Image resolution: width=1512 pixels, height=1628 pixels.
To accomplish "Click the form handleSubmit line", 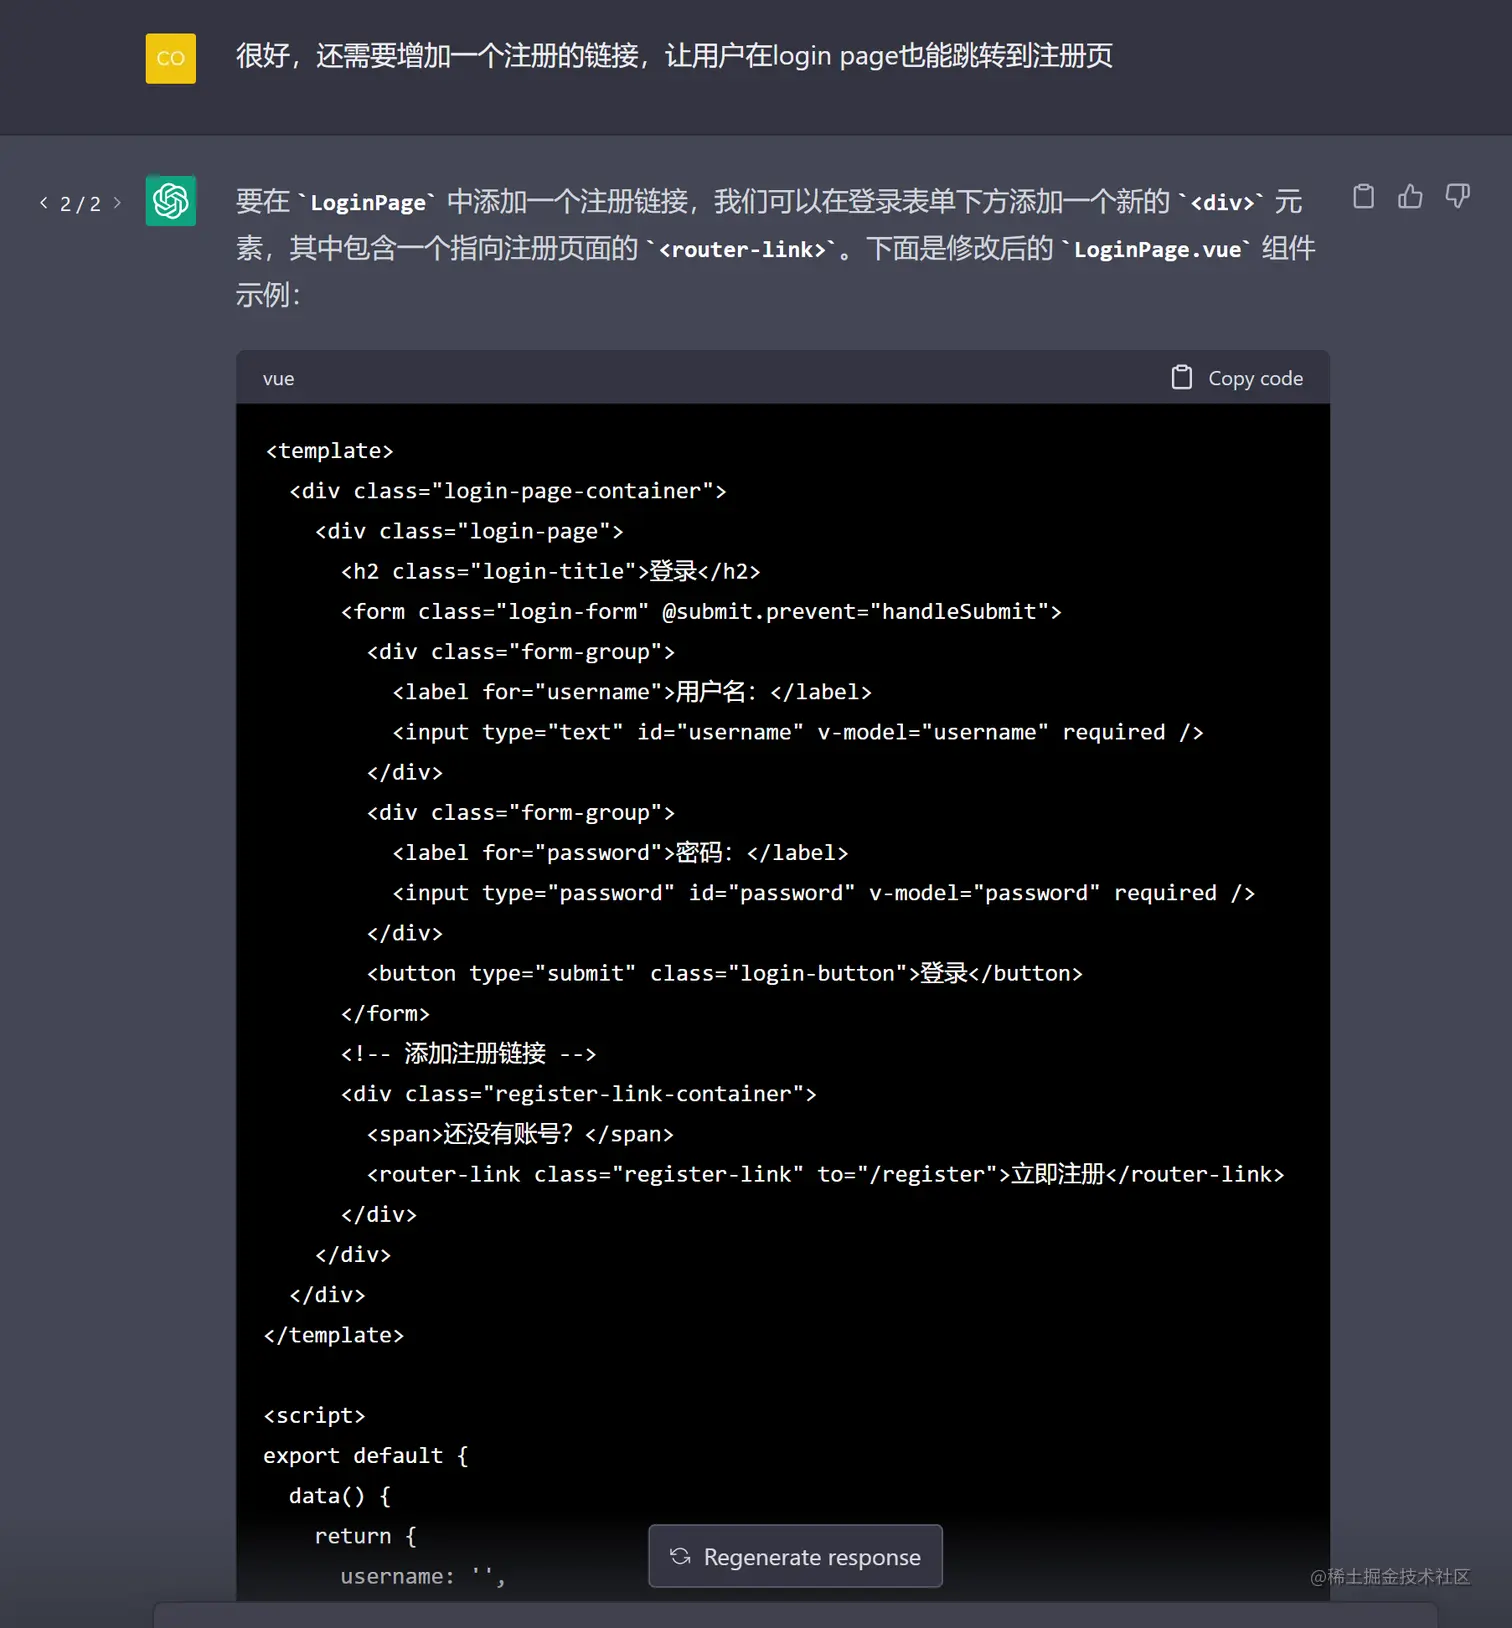I will (701, 611).
